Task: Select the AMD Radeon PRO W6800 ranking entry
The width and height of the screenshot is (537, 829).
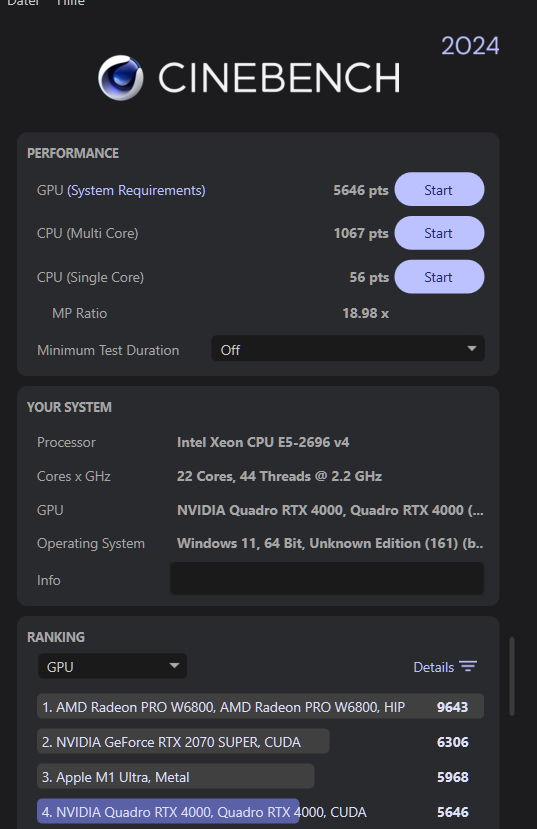Action: [x=260, y=706]
